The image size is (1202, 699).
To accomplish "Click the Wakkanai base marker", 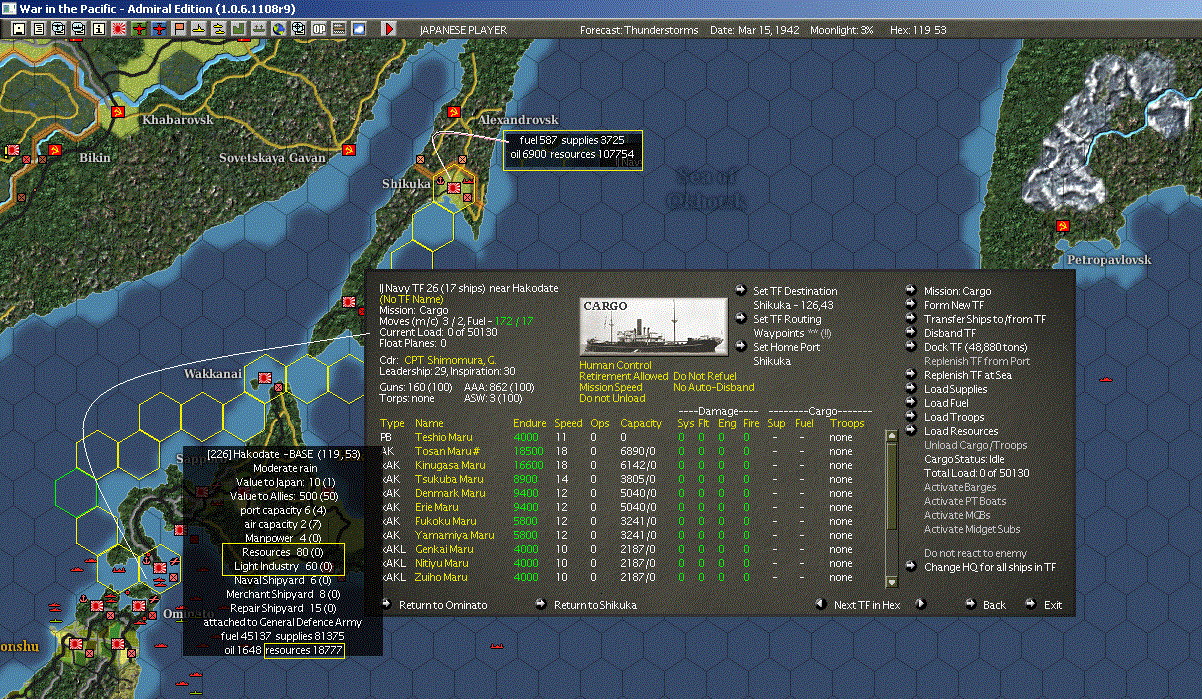I will point(264,377).
